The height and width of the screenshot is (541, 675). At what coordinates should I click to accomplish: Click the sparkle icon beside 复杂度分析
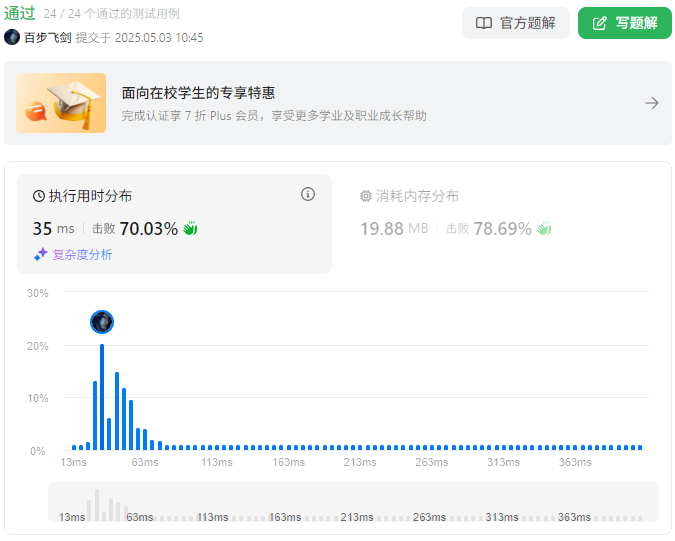pyautogui.click(x=40, y=254)
